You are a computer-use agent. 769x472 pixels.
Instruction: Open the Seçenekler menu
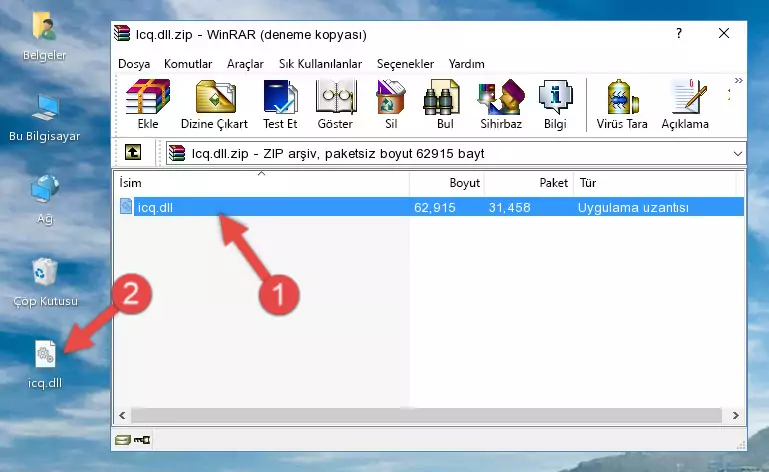405,64
